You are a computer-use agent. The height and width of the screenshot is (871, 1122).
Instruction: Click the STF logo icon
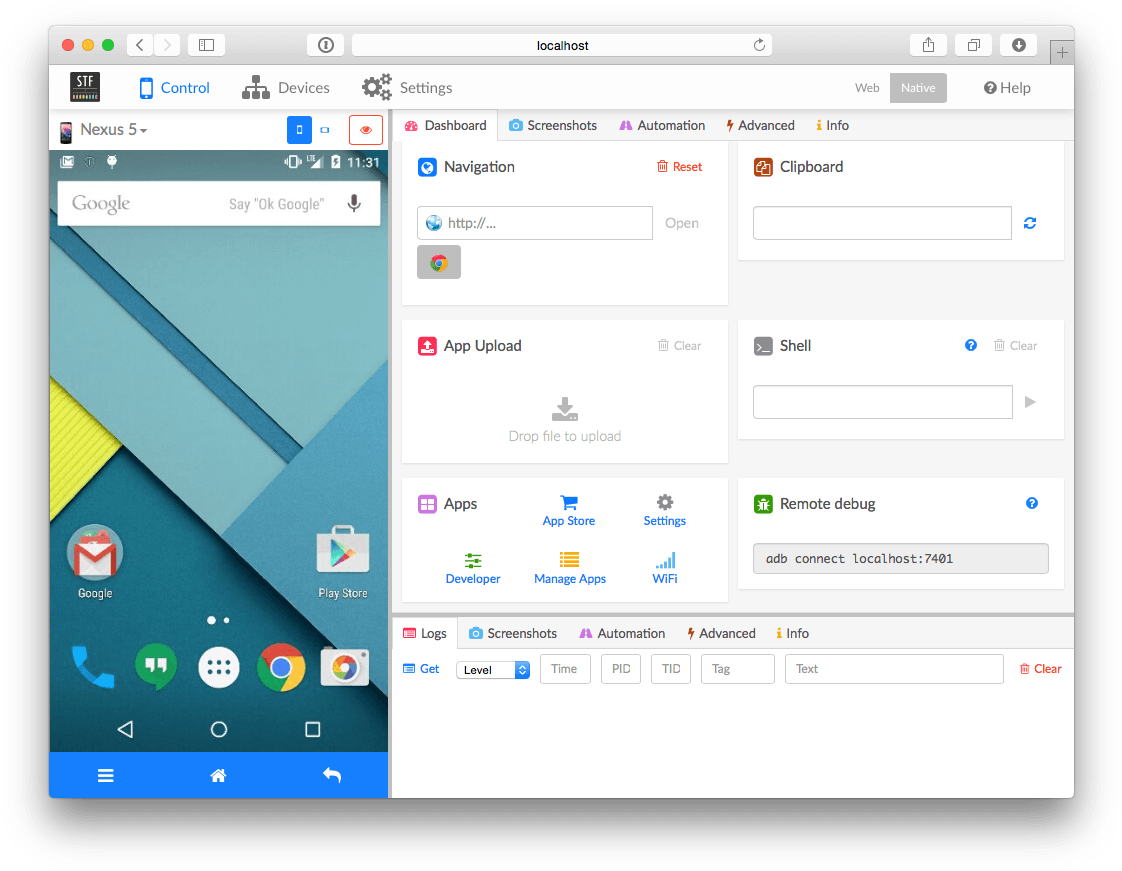84,87
